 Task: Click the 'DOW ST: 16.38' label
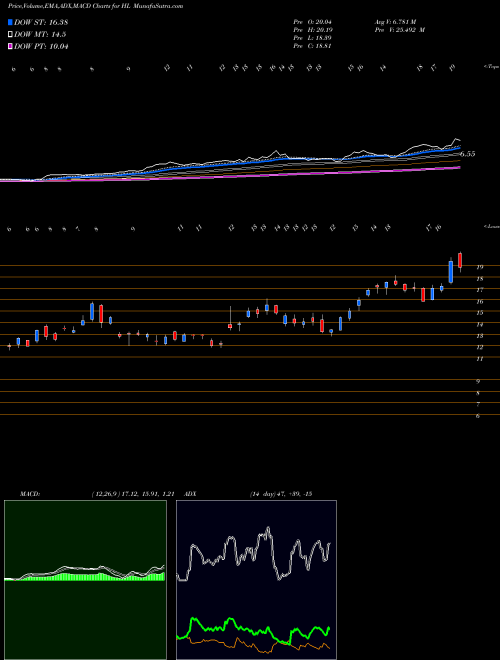point(41,22)
